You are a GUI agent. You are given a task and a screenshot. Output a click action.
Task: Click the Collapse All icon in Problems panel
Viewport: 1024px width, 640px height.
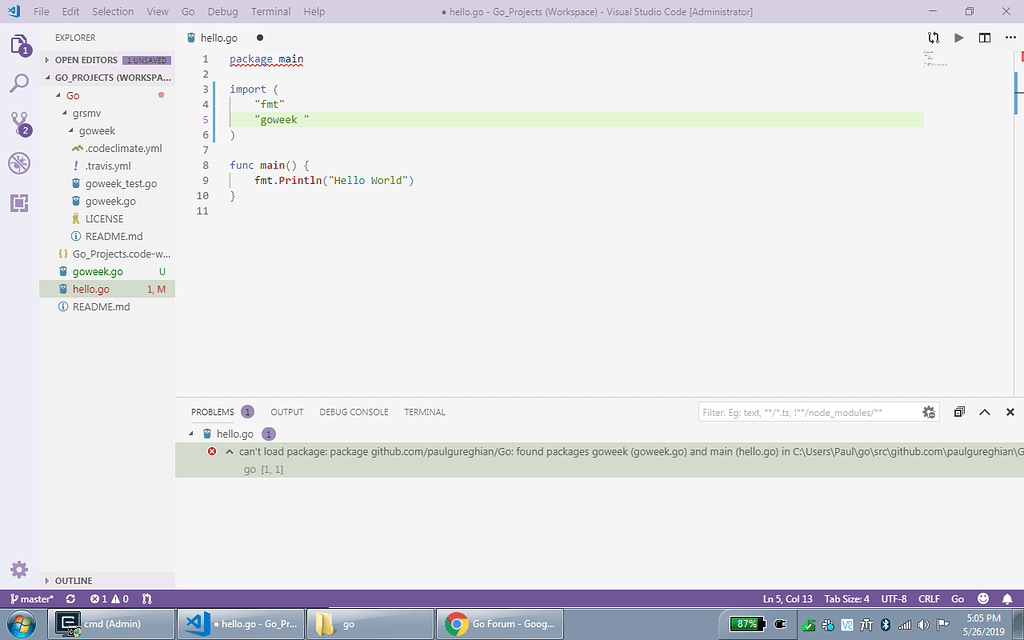coord(959,412)
